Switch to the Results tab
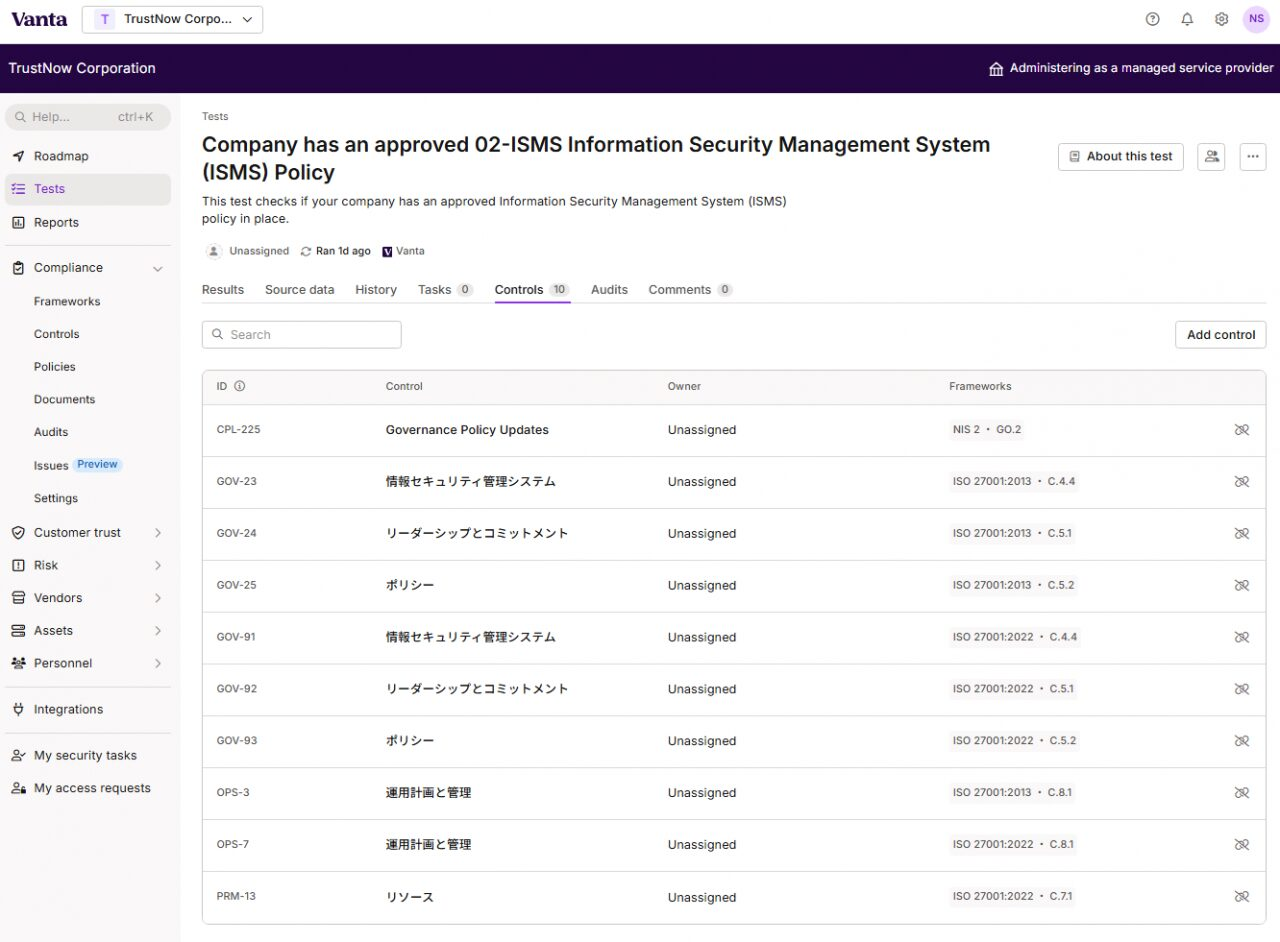This screenshot has height=942, width=1280. [223, 290]
